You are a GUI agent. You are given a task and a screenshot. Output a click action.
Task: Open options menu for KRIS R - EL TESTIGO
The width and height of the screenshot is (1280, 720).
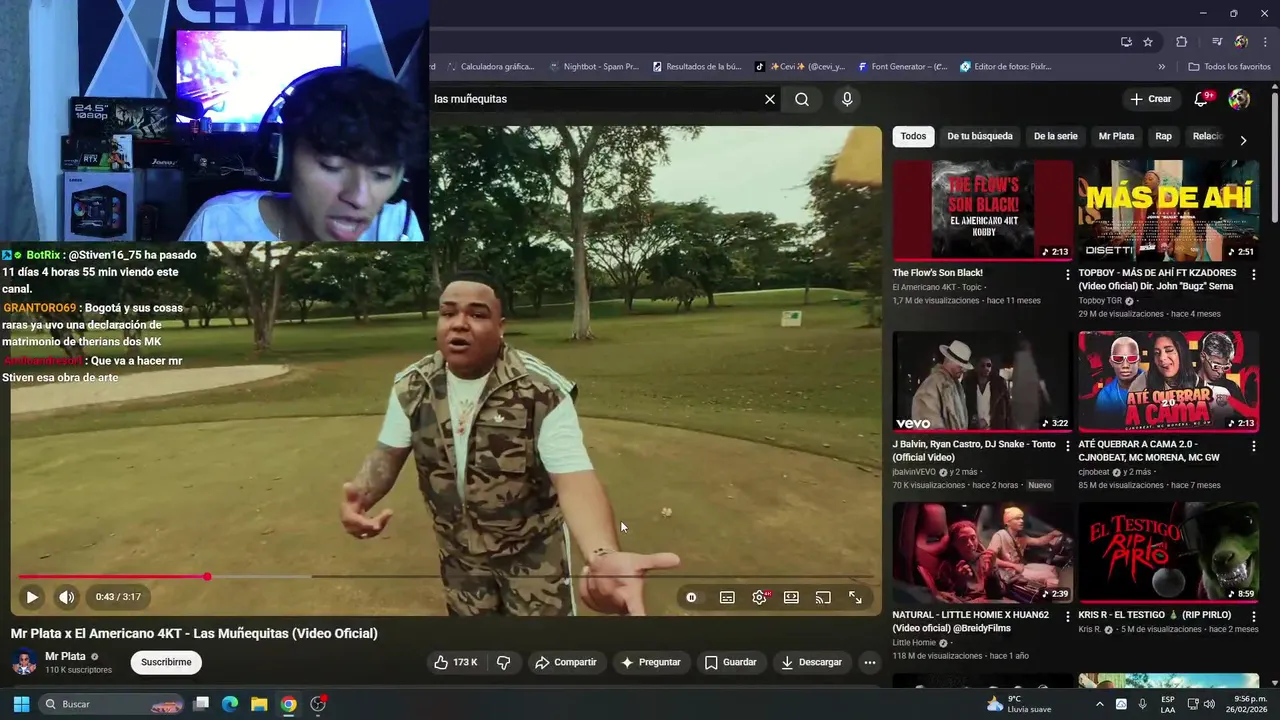[1253, 617]
